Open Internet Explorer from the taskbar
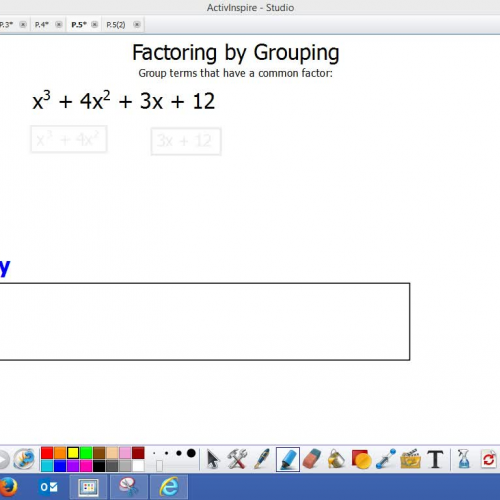The width and height of the screenshot is (500, 500). (169, 487)
